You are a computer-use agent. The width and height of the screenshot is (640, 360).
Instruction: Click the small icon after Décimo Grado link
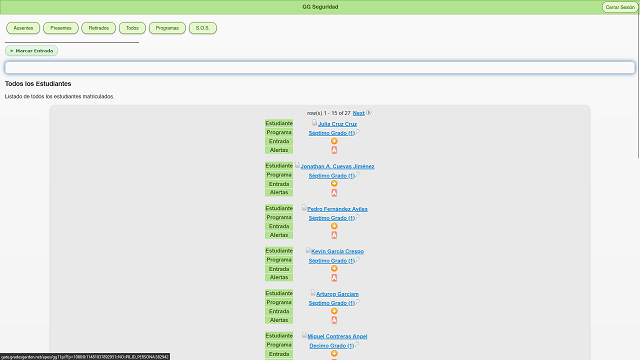tap(357, 344)
